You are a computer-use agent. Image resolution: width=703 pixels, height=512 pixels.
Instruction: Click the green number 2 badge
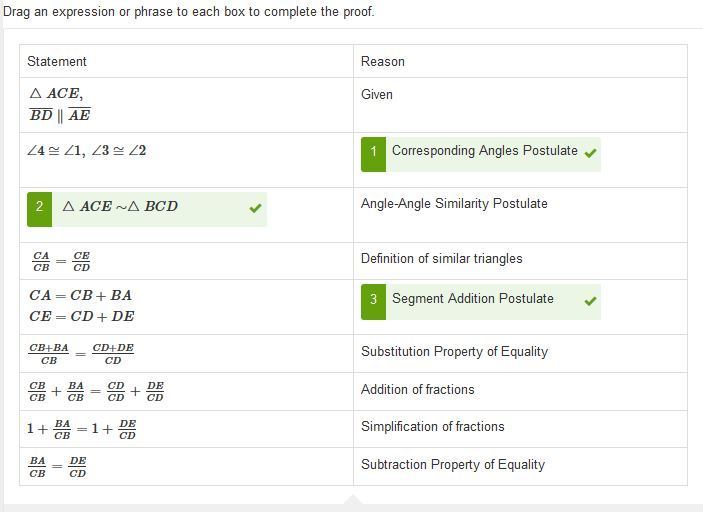(x=39, y=209)
